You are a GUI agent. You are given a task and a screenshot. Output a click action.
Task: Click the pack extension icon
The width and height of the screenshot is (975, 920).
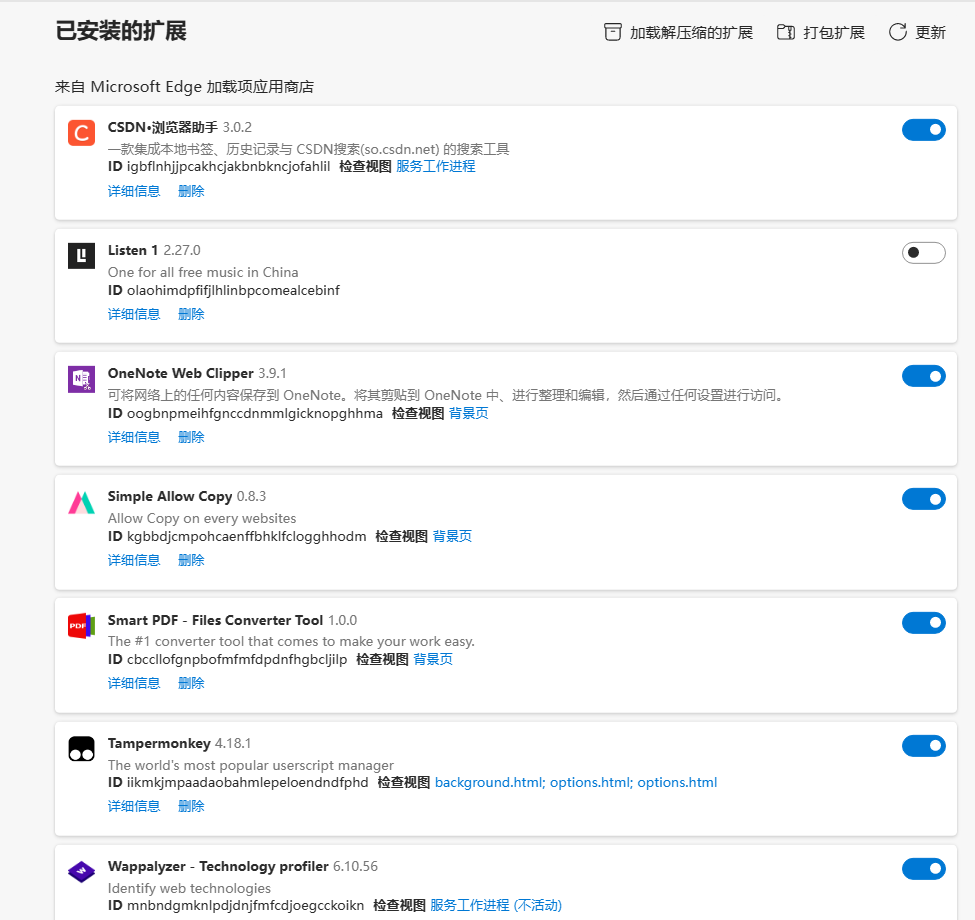coord(786,32)
